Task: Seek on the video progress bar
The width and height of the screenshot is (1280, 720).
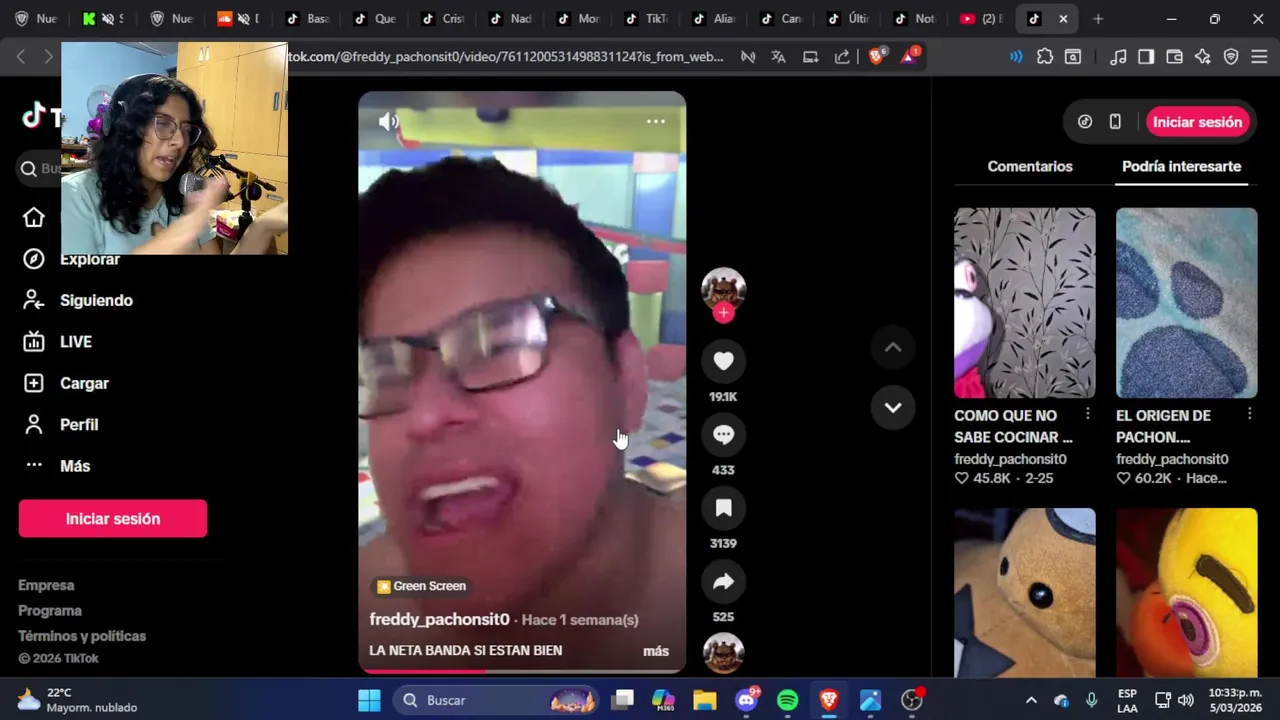Action: pyautogui.click(x=522, y=671)
